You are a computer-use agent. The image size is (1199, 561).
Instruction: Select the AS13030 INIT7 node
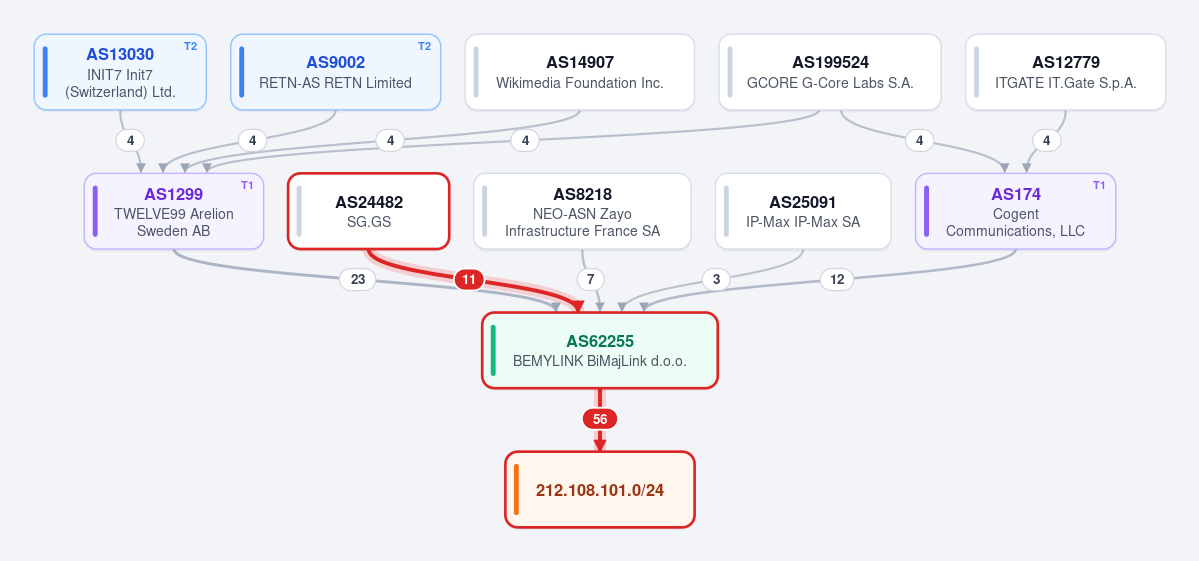(120, 72)
